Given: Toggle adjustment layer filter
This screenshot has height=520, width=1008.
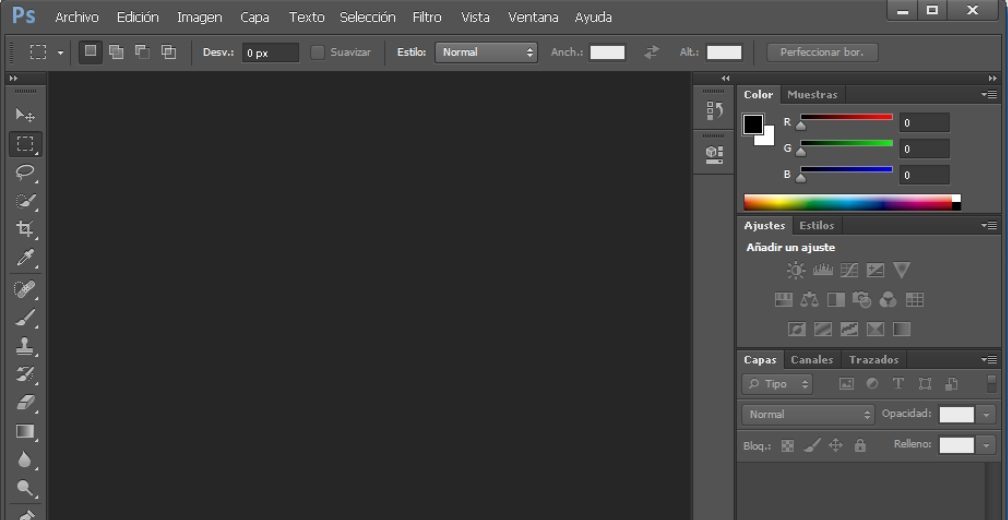Looking at the screenshot, I should coord(872,384).
